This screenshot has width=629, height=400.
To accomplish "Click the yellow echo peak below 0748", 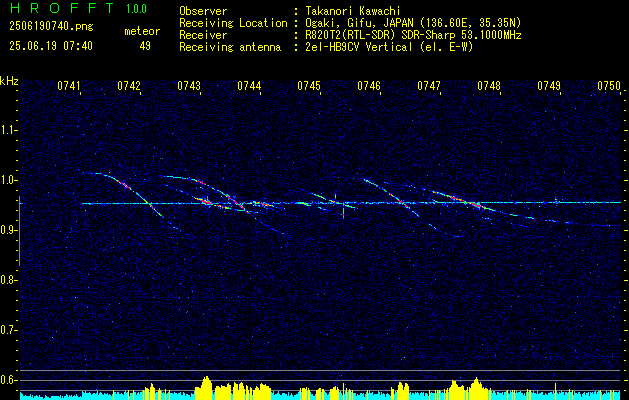I will (476, 388).
